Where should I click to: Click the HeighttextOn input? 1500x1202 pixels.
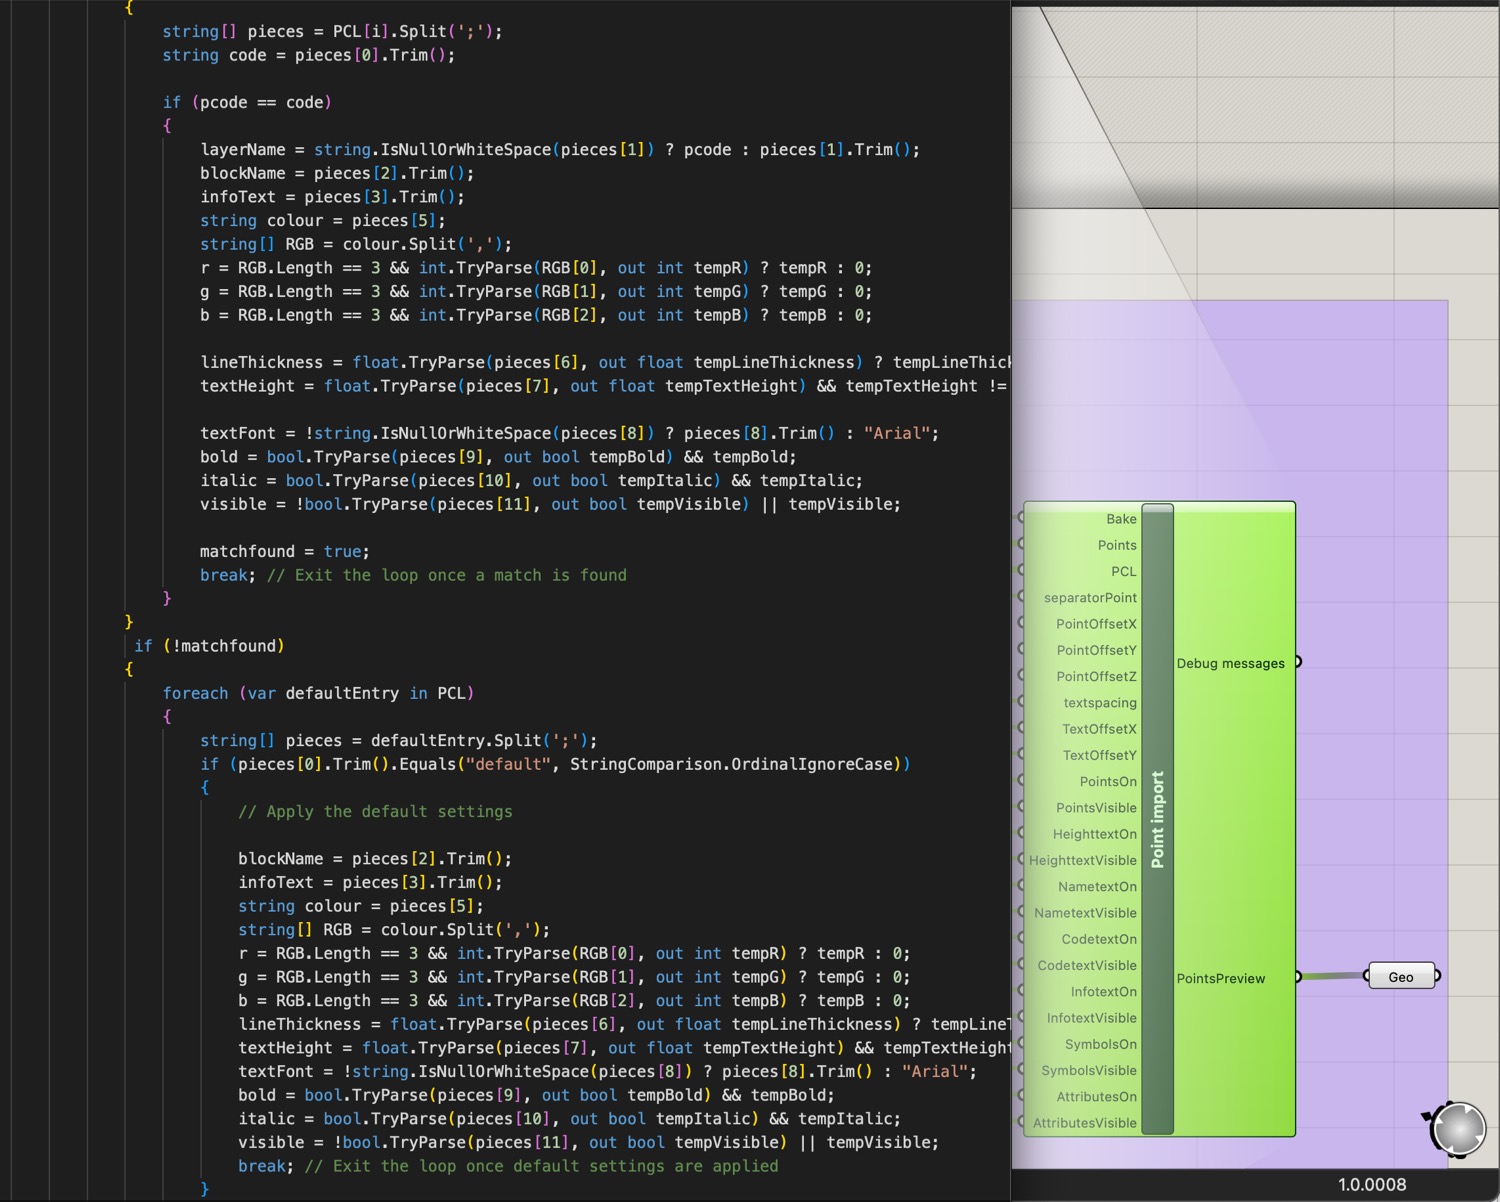[1094, 834]
